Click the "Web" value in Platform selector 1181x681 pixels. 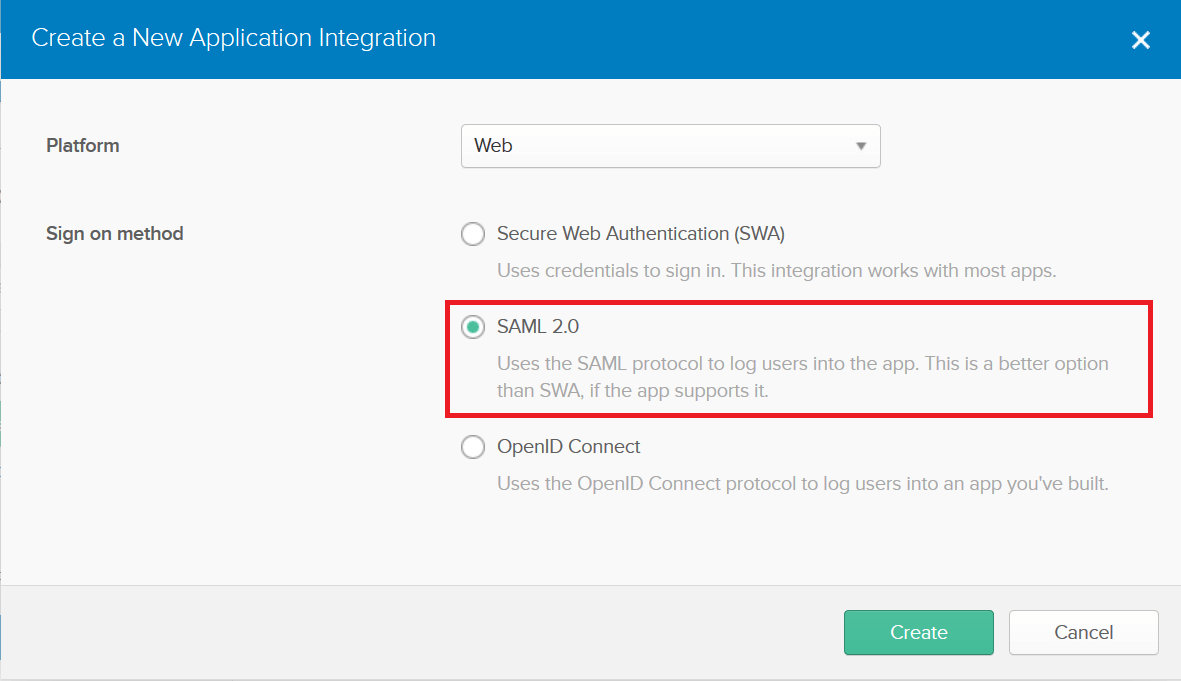click(493, 146)
